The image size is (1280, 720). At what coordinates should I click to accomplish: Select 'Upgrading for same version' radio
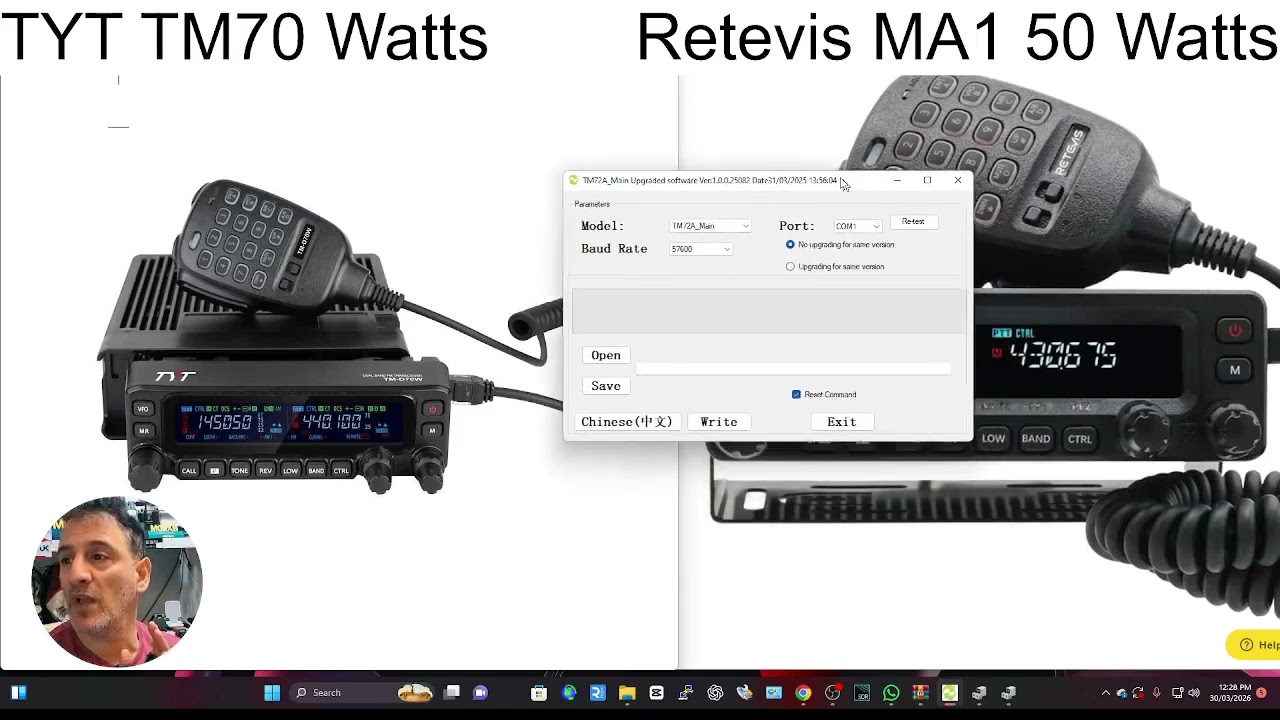pyautogui.click(x=790, y=267)
